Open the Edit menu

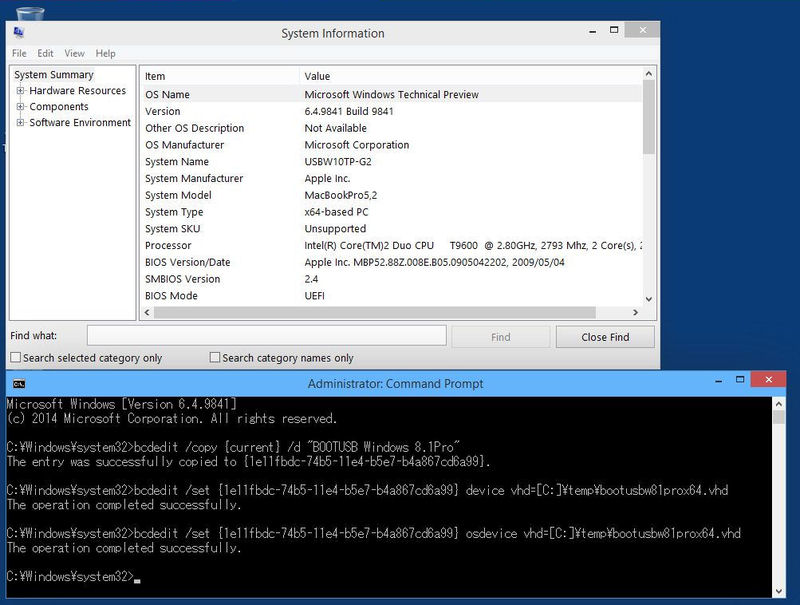click(x=45, y=53)
